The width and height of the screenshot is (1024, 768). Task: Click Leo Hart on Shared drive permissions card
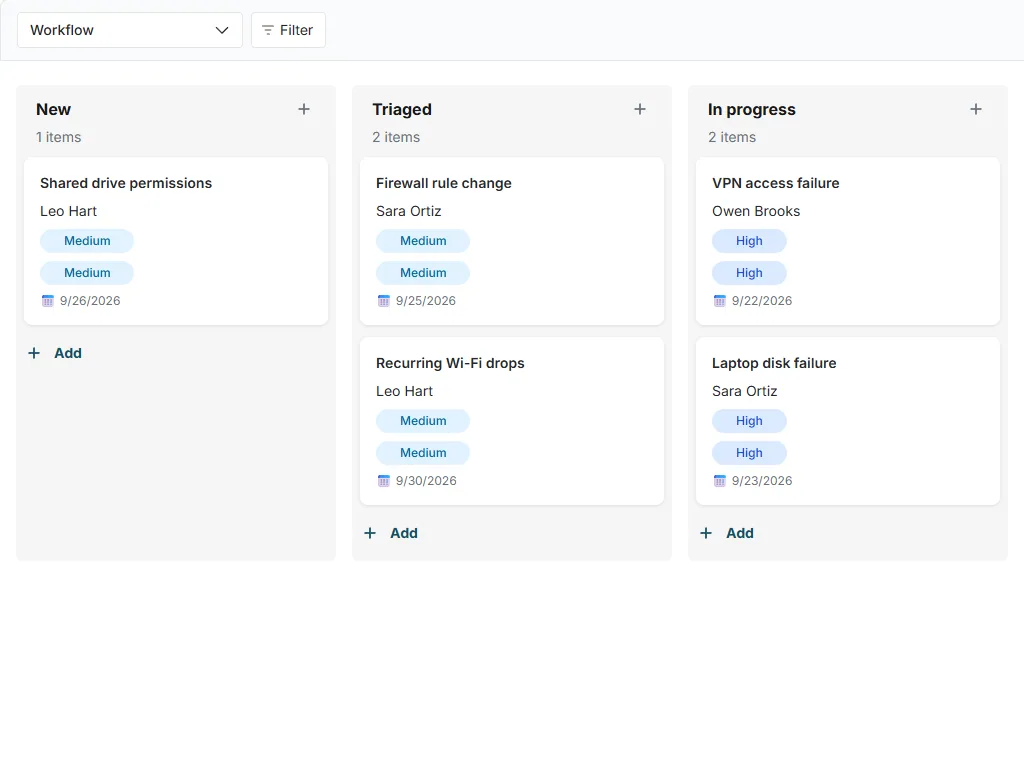[x=68, y=212]
